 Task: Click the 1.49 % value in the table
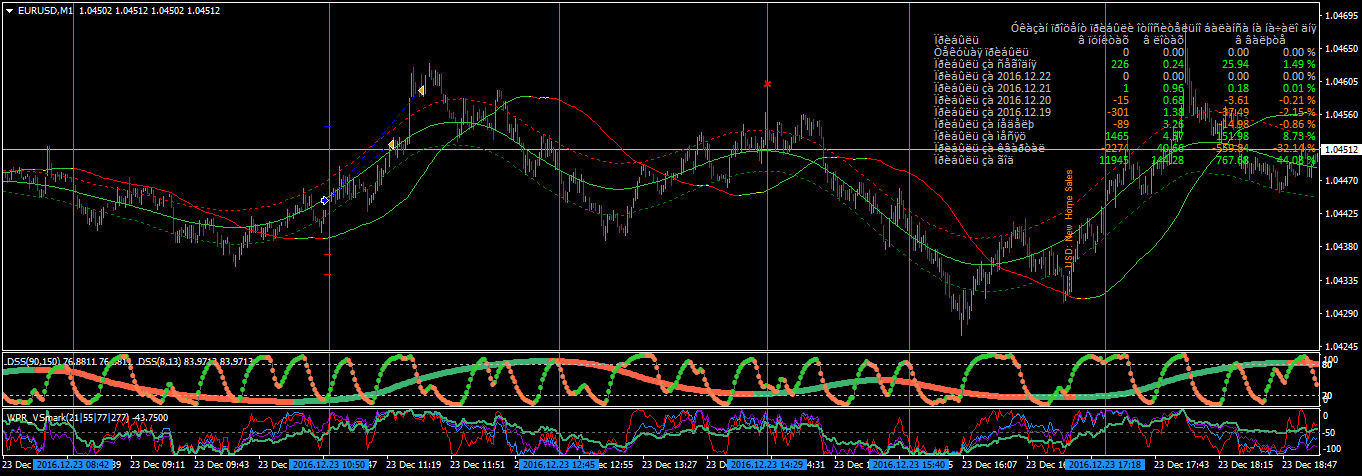point(1300,64)
